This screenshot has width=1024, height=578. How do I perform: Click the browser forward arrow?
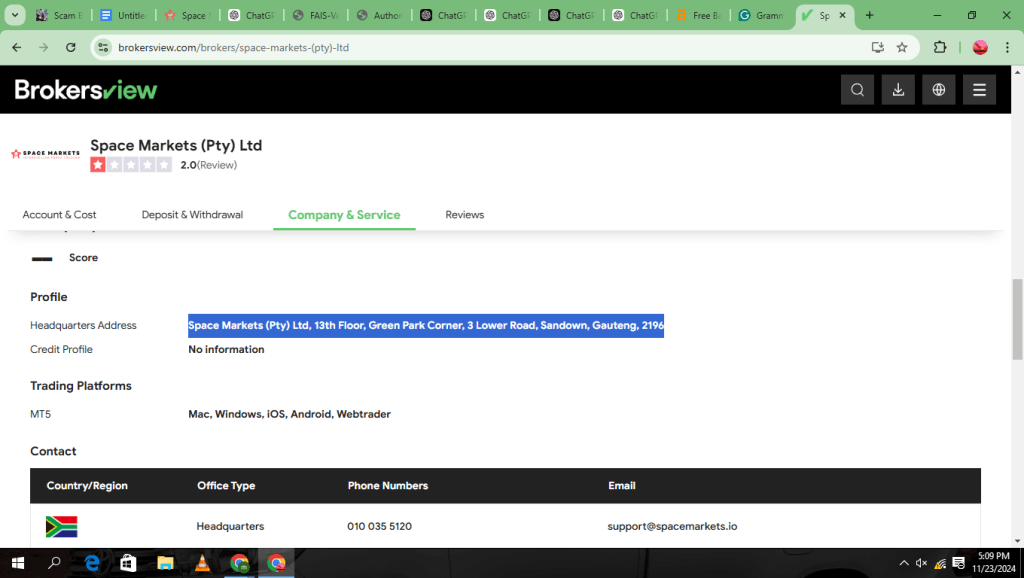[x=44, y=47]
